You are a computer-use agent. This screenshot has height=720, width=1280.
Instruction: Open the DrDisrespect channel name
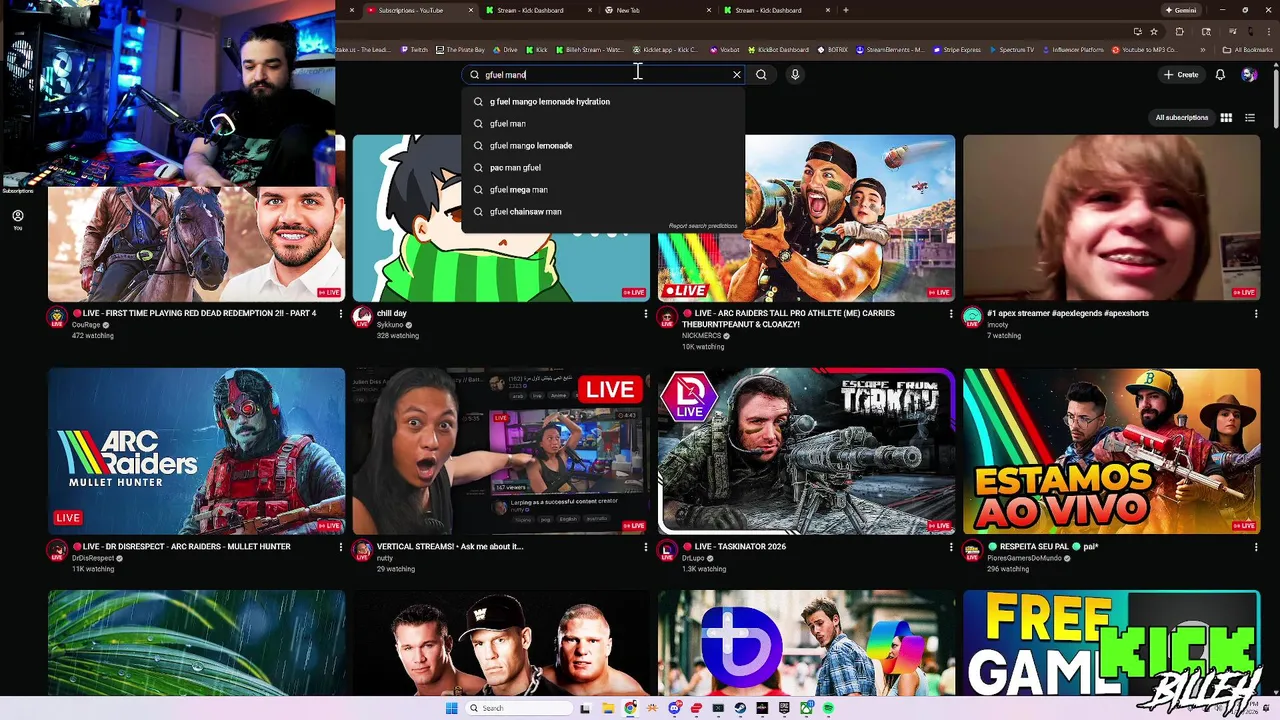pyautogui.click(x=93, y=559)
